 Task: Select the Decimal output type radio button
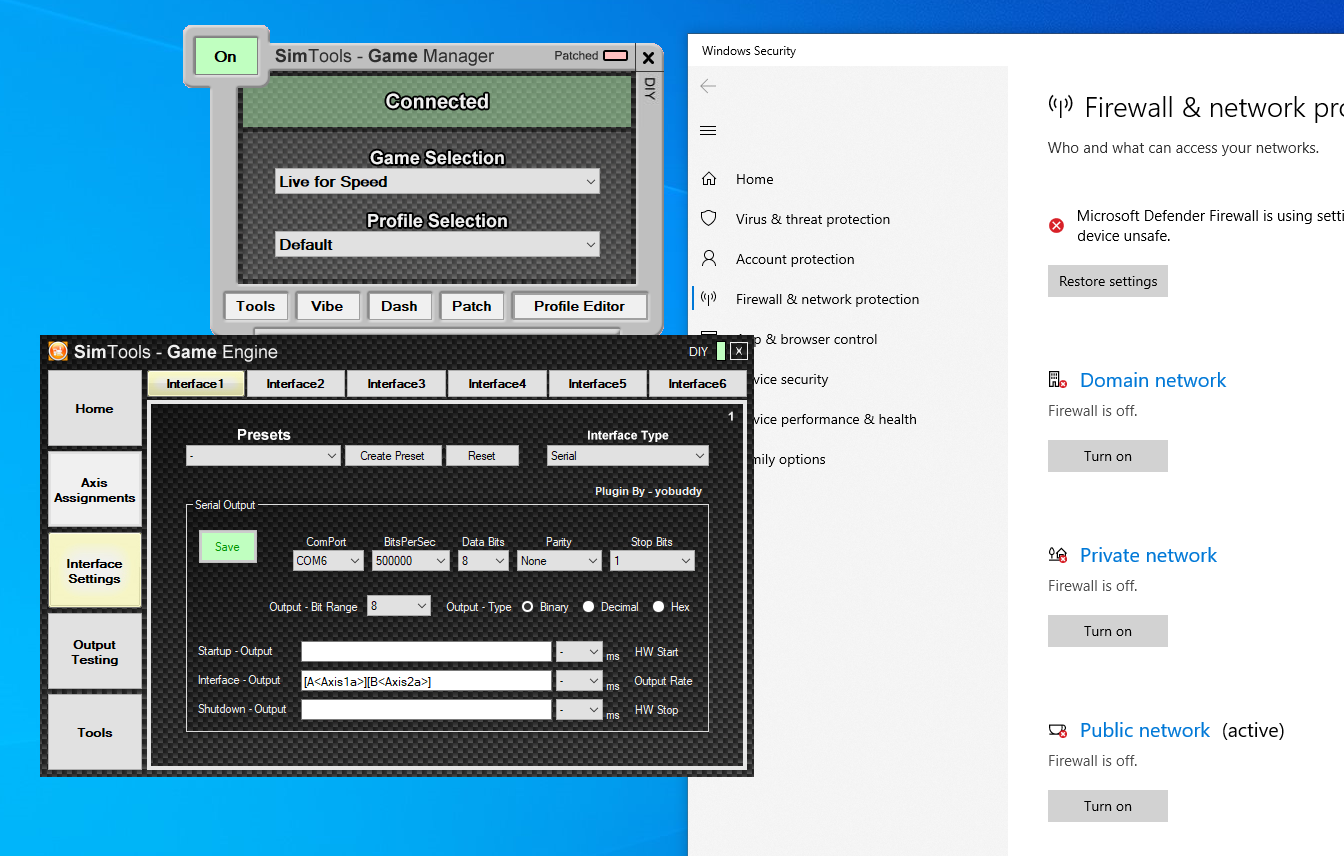click(x=588, y=607)
